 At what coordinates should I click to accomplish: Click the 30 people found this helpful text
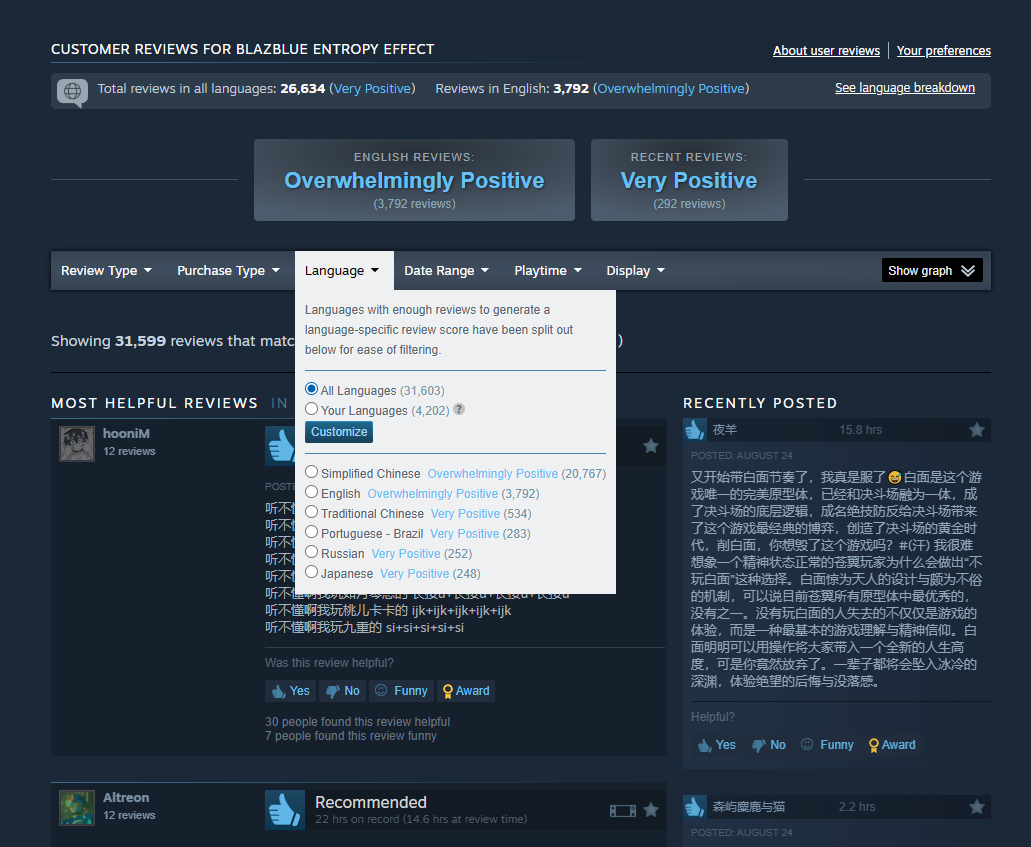coord(358,721)
